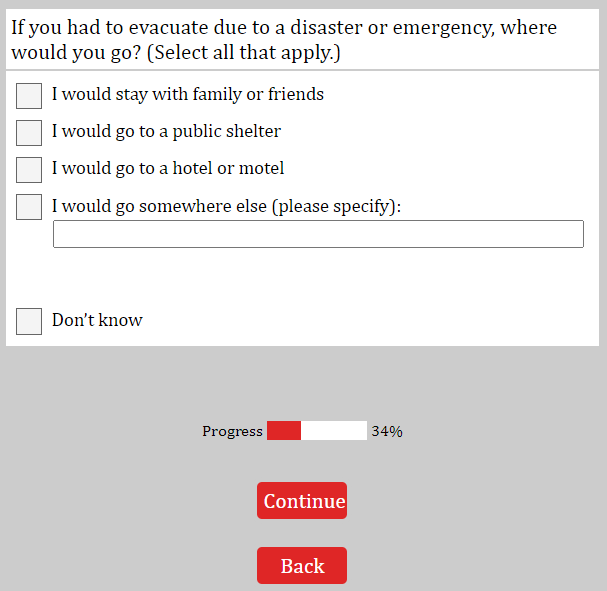
Task: Enable the 'somewhere else' checkbox
Action: click(x=29, y=207)
